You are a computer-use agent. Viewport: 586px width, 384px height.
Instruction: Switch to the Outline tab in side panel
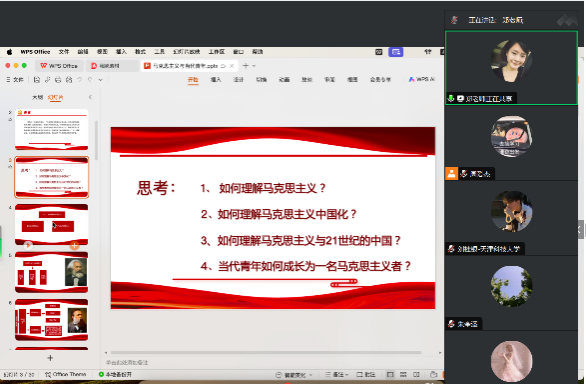[x=37, y=97]
